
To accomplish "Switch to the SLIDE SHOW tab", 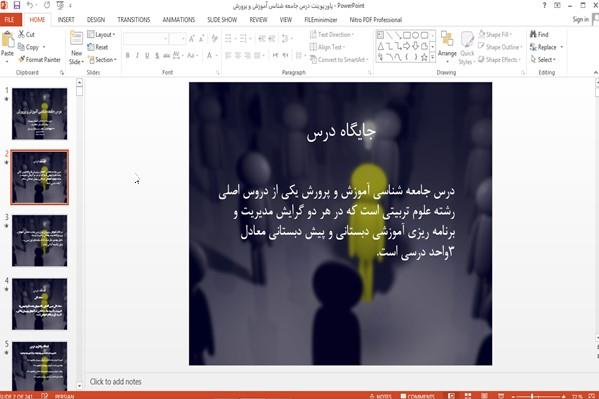I will (x=222, y=19).
